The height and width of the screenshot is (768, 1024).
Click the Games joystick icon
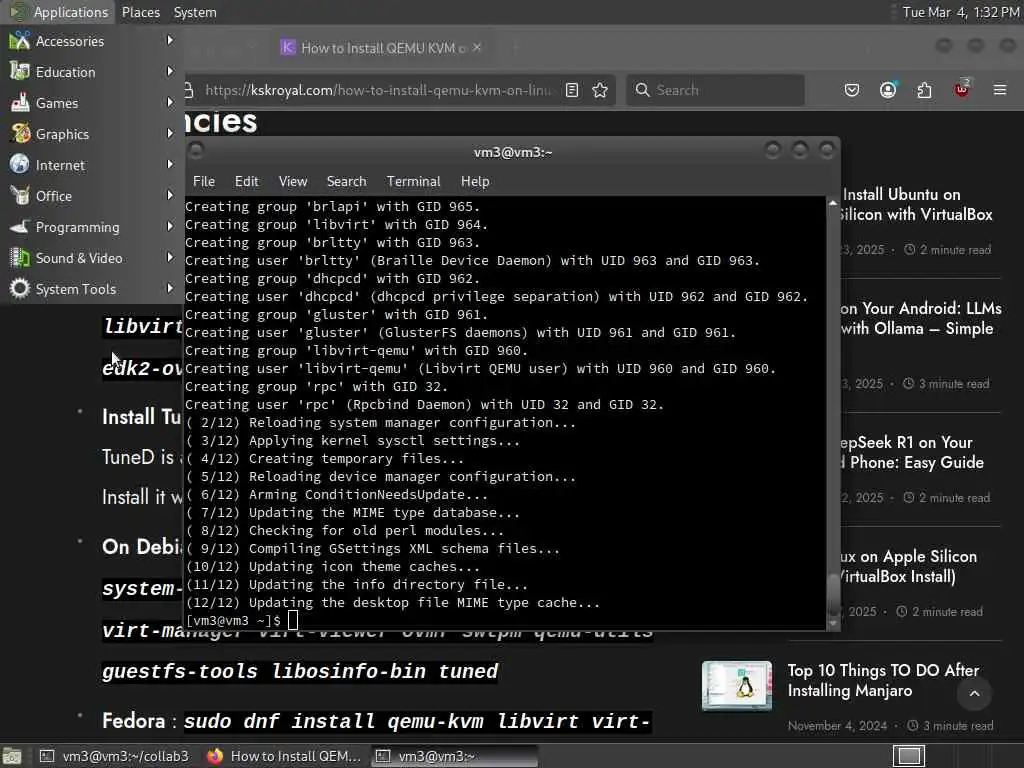coord(20,103)
